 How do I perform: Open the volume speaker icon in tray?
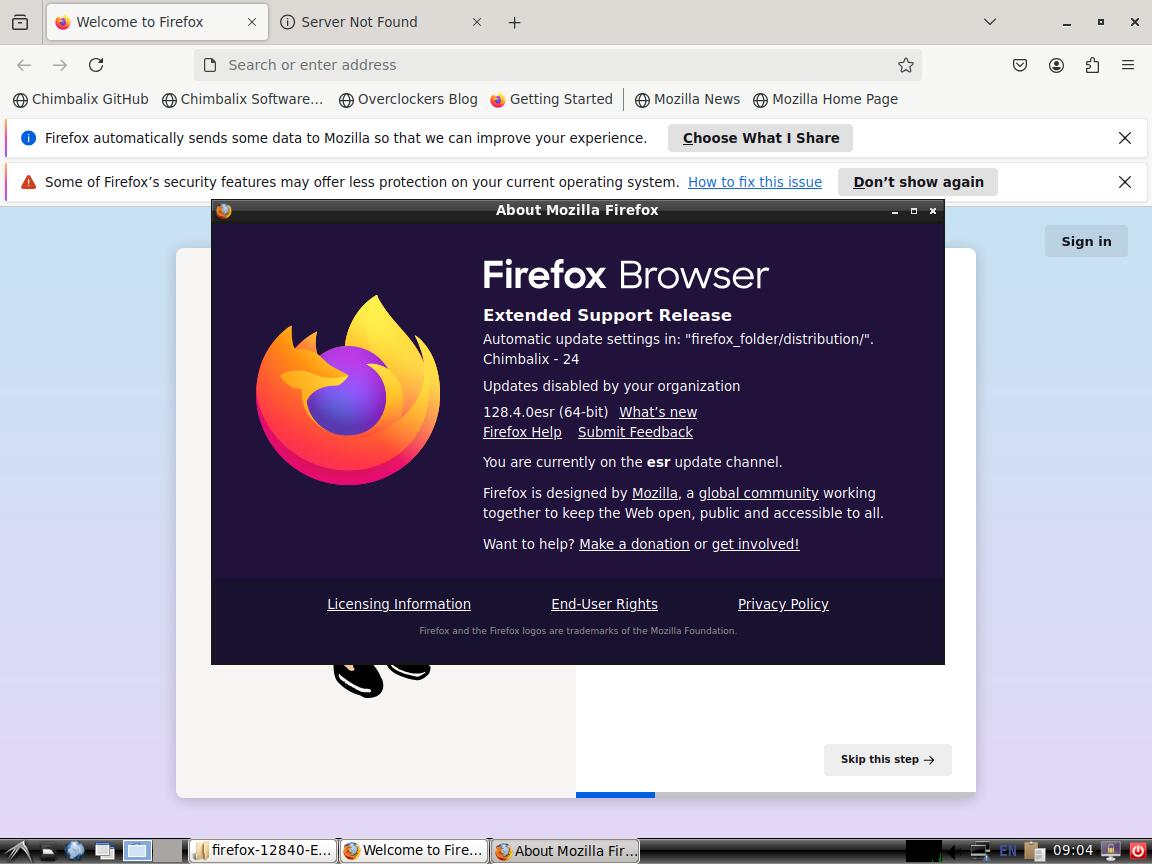point(956,851)
